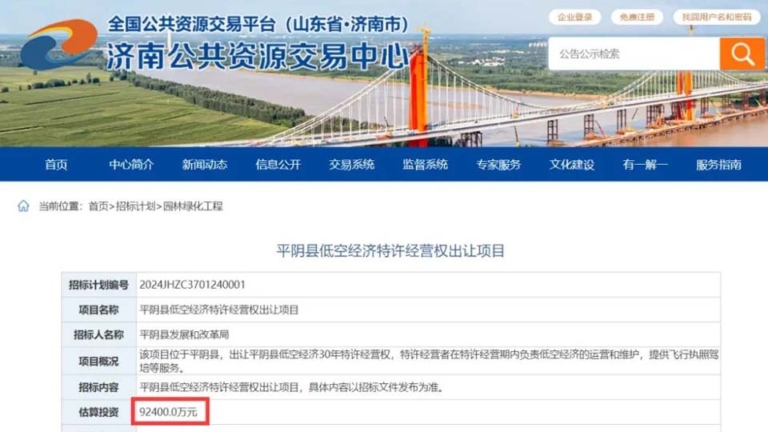768x432 pixels.
Task: Click 找回用户名和密码 link
Action: (717, 17)
